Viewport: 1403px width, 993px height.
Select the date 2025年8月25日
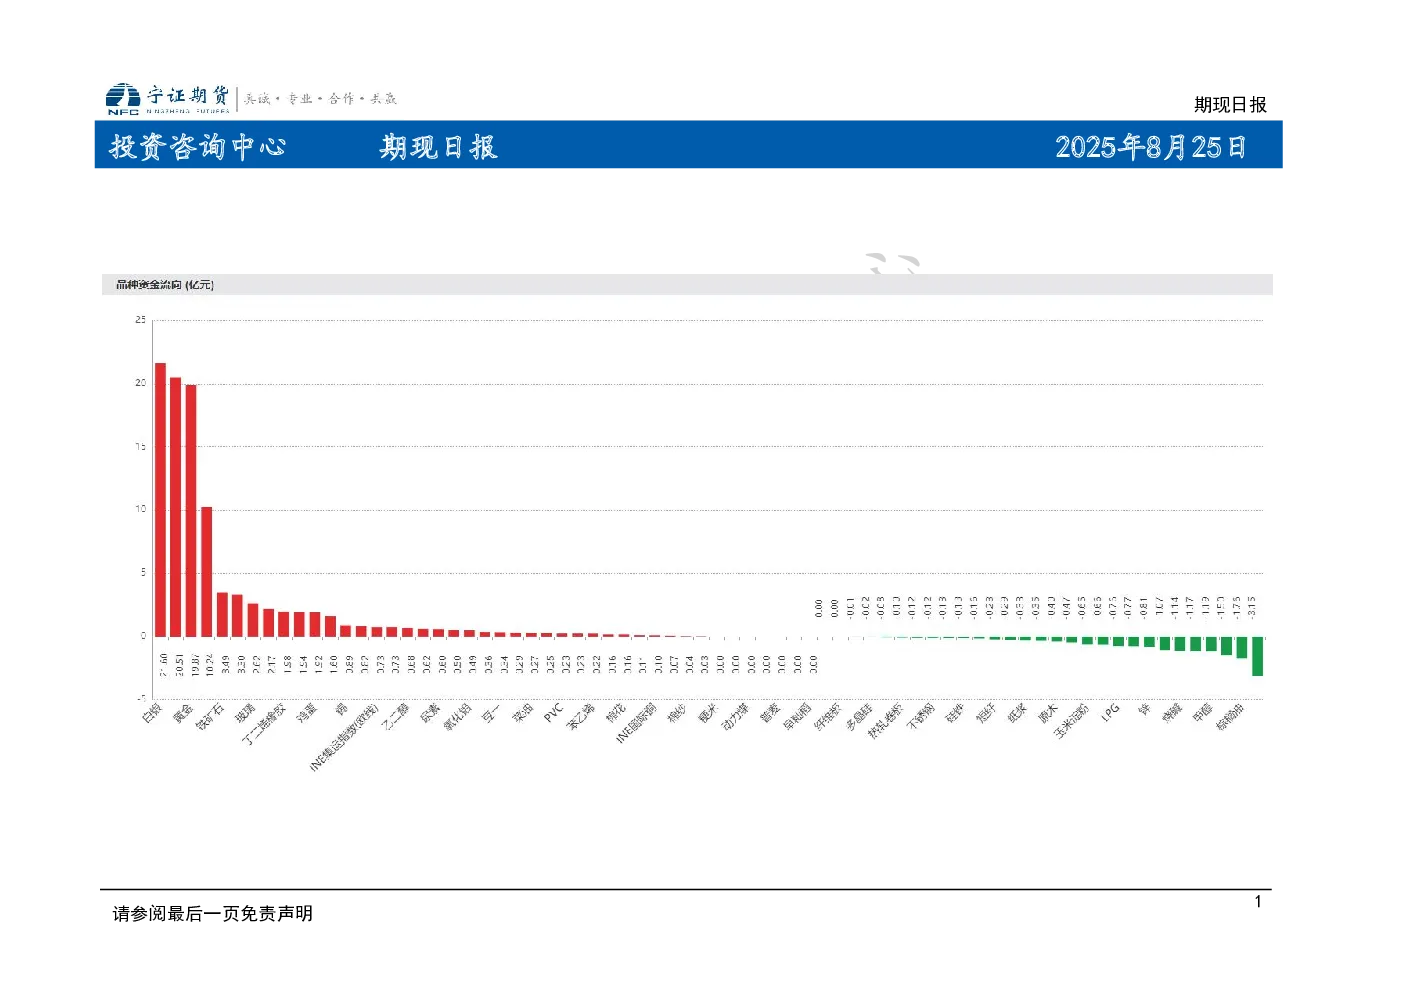point(1151,147)
